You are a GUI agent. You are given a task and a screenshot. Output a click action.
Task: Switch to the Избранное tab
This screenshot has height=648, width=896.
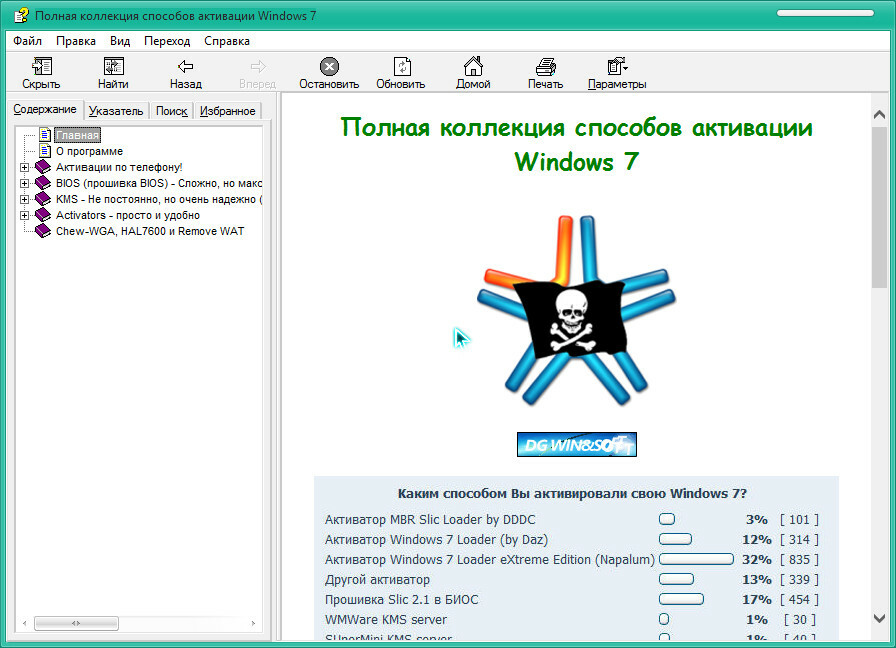[227, 111]
